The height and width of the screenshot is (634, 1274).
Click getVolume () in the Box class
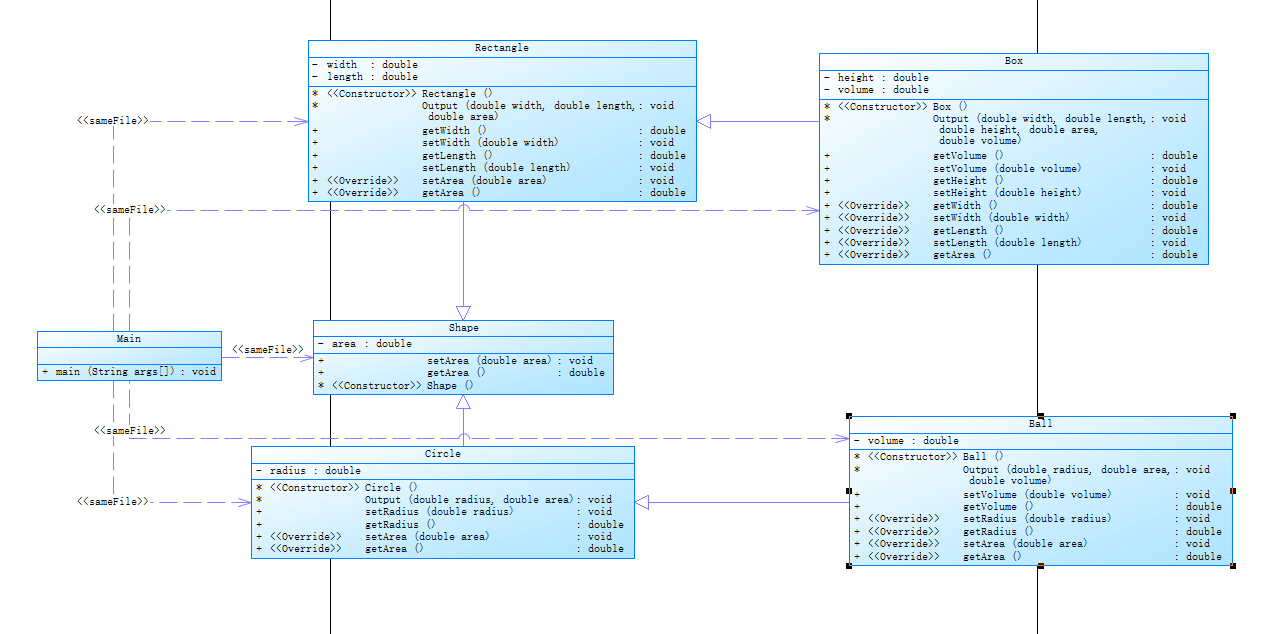[x=1010, y=156]
